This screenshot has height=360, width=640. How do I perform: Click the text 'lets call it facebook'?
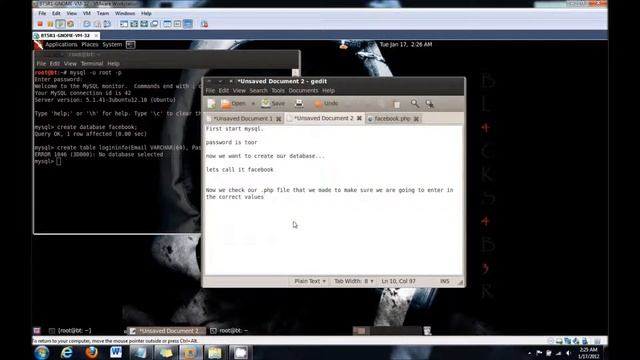(x=240, y=170)
